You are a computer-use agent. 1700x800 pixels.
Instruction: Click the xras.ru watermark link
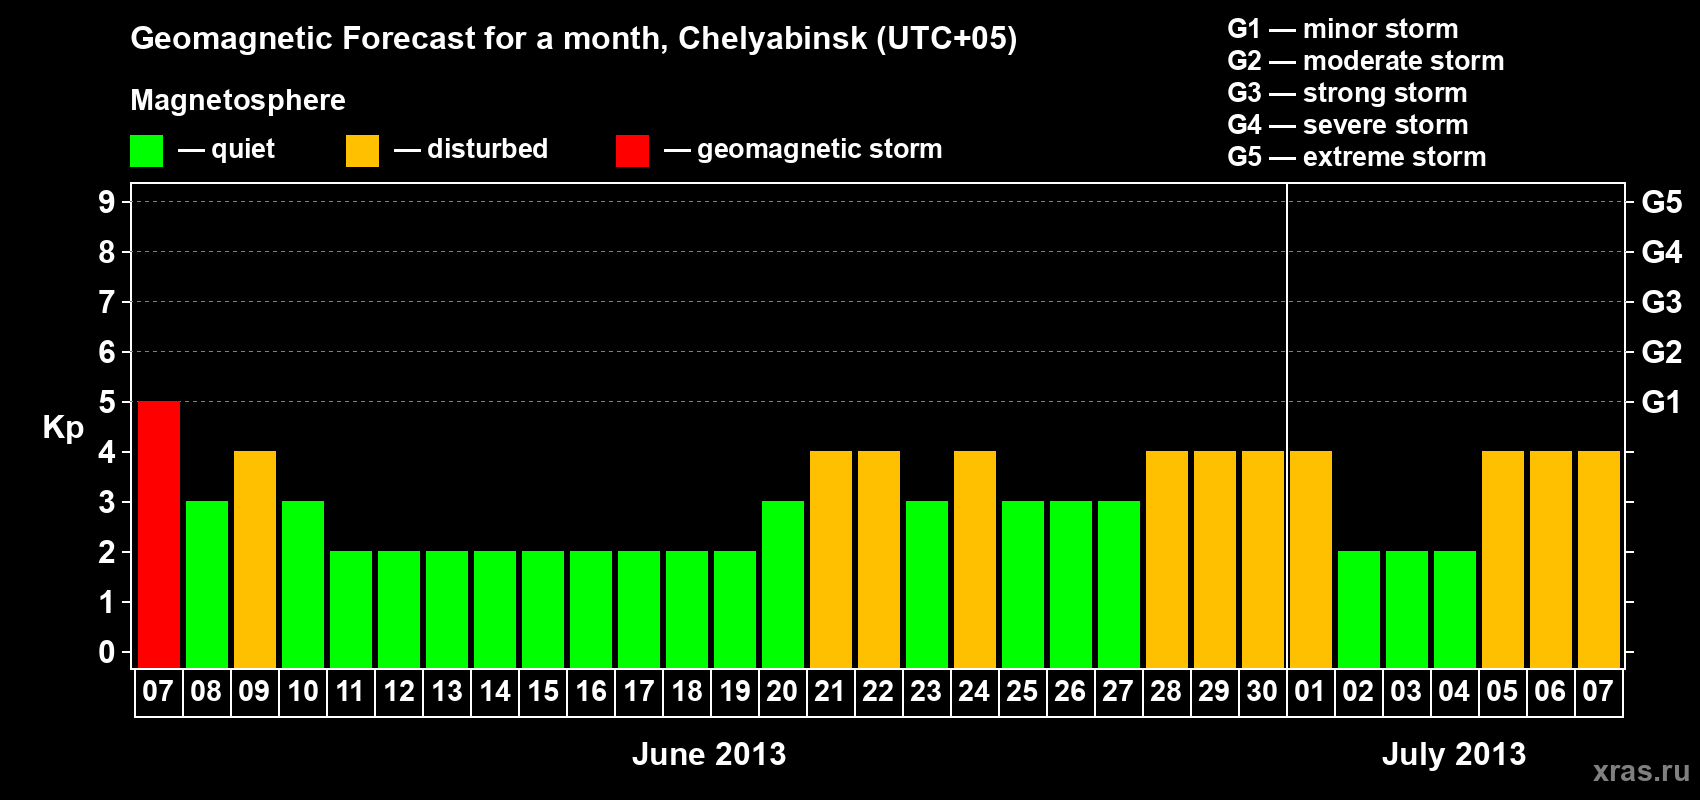click(x=1641, y=770)
